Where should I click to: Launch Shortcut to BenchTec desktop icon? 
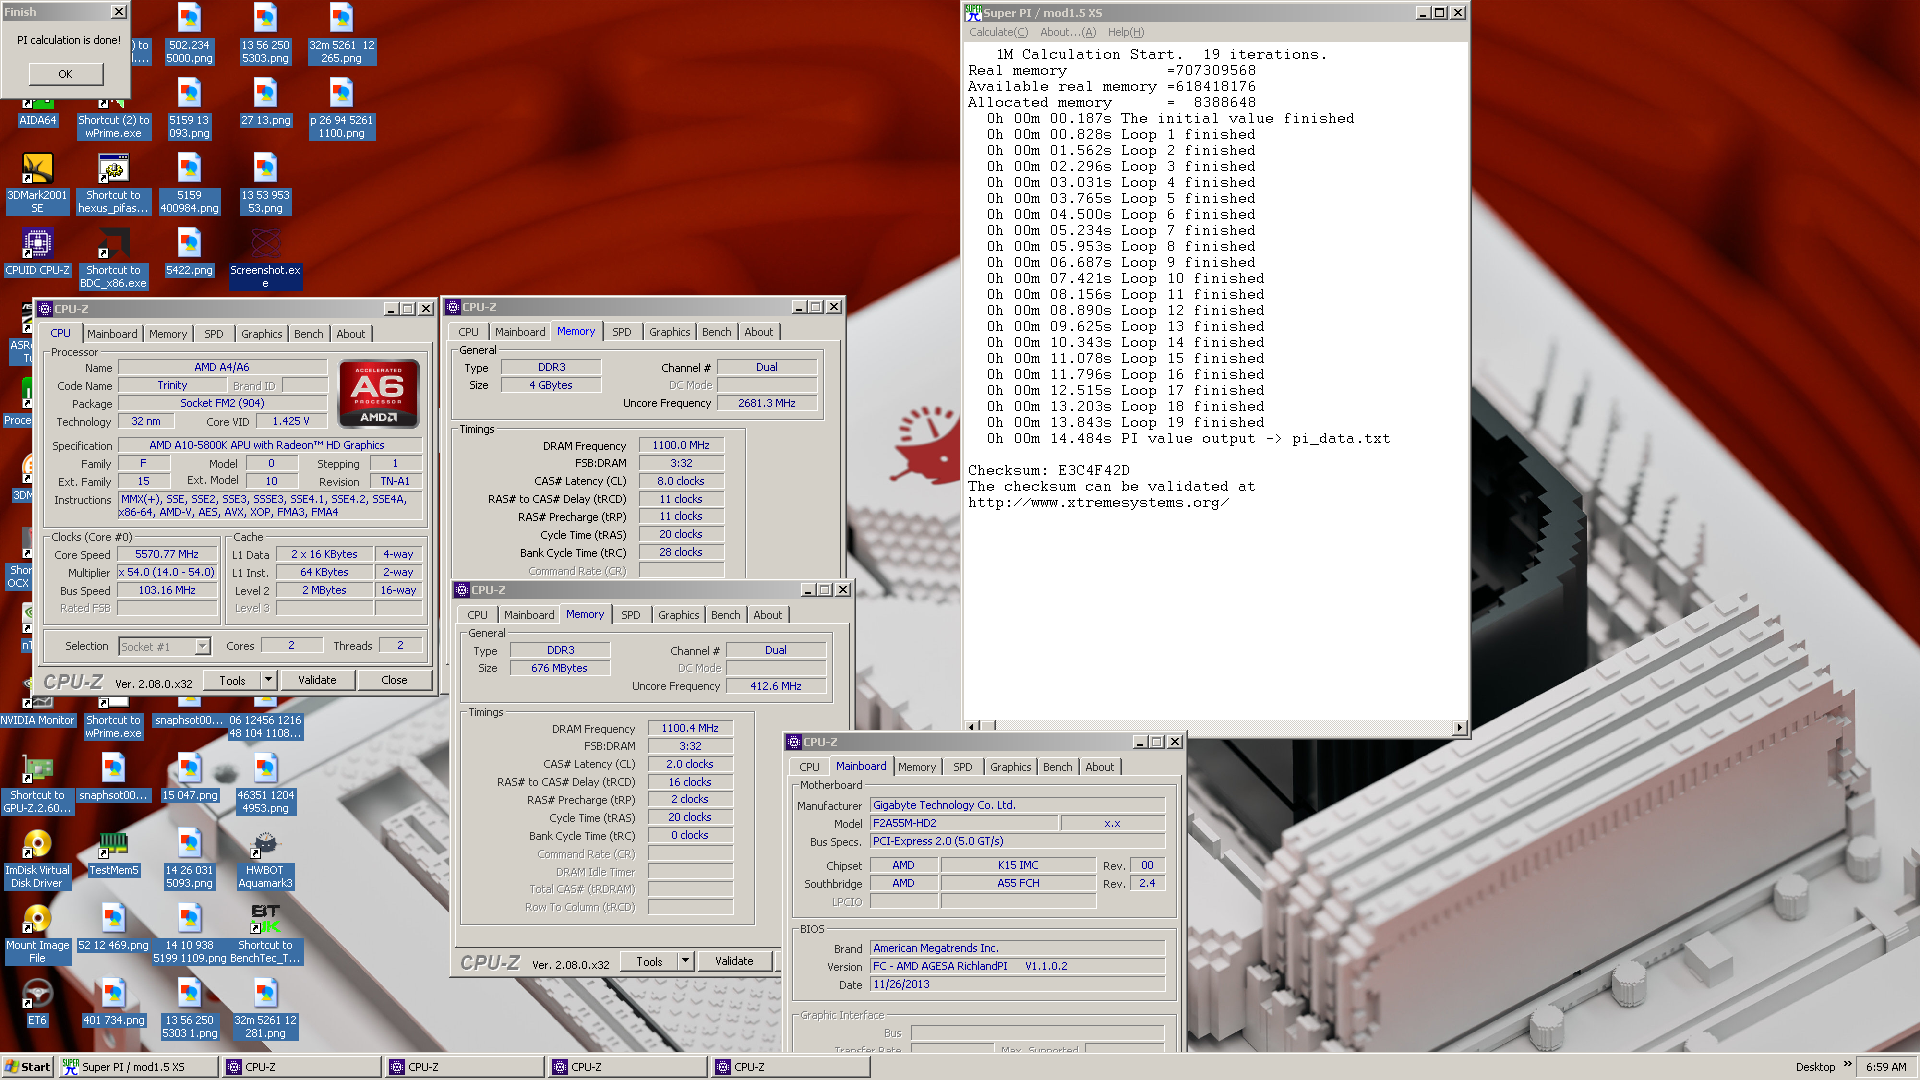point(265,934)
